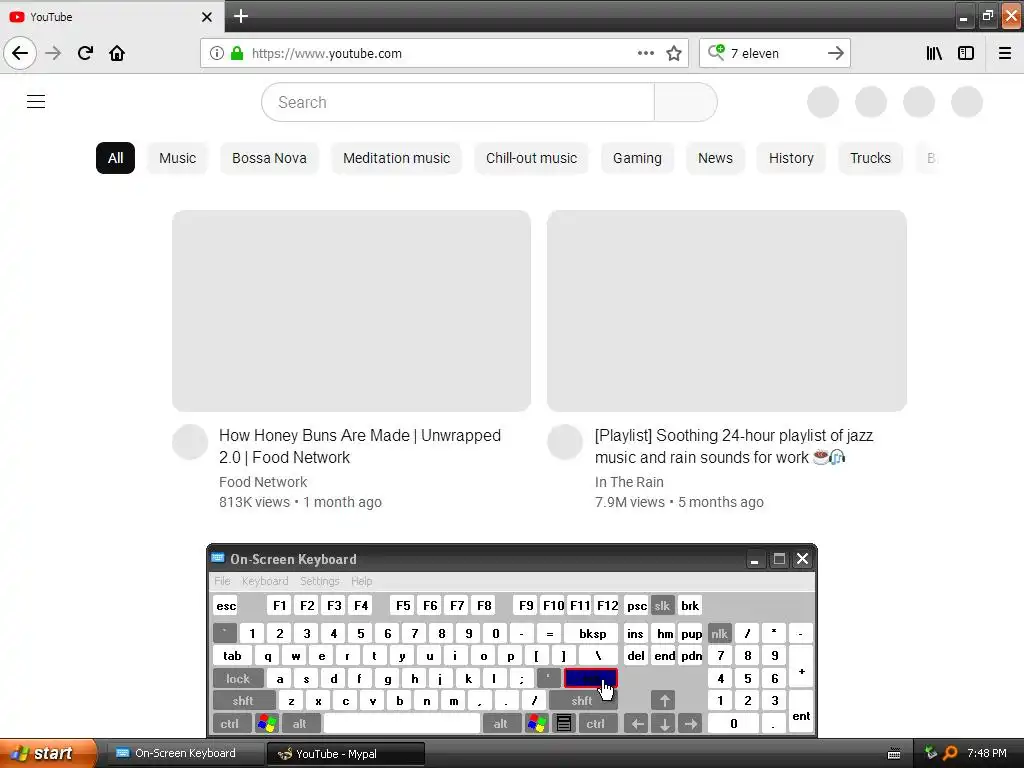
Task: Toggle the caps lock key on On-Screen Keyboard
Action: coord(238,679)
